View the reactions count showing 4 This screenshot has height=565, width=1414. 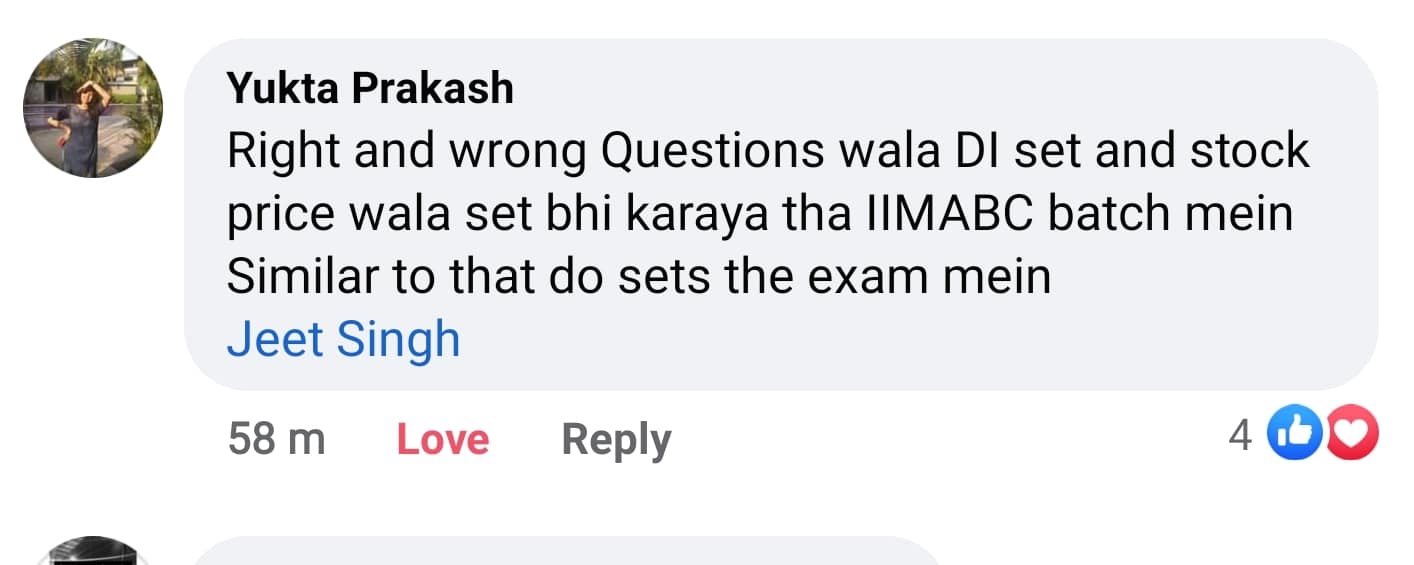1240,435
